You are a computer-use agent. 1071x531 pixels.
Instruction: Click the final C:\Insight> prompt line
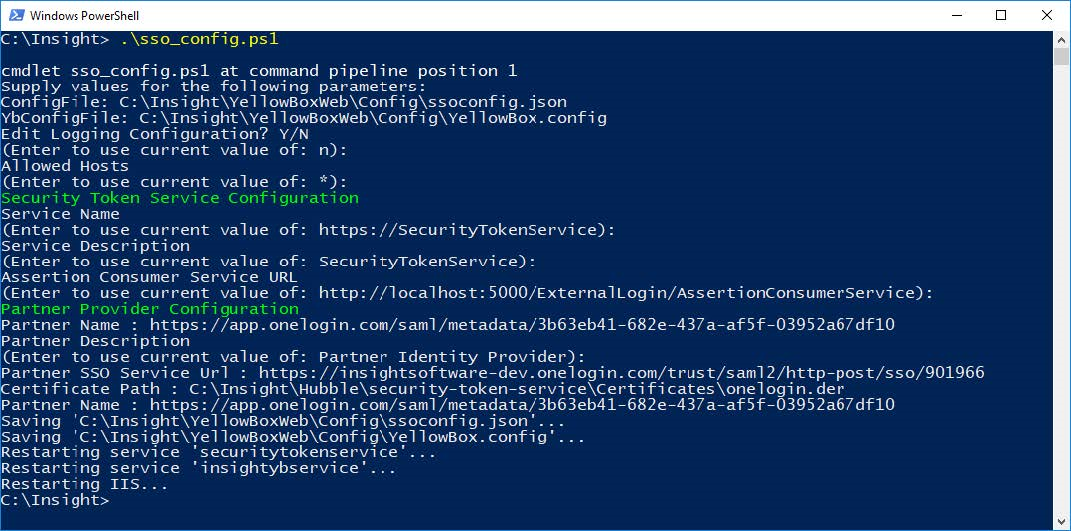tap(55, 500)
